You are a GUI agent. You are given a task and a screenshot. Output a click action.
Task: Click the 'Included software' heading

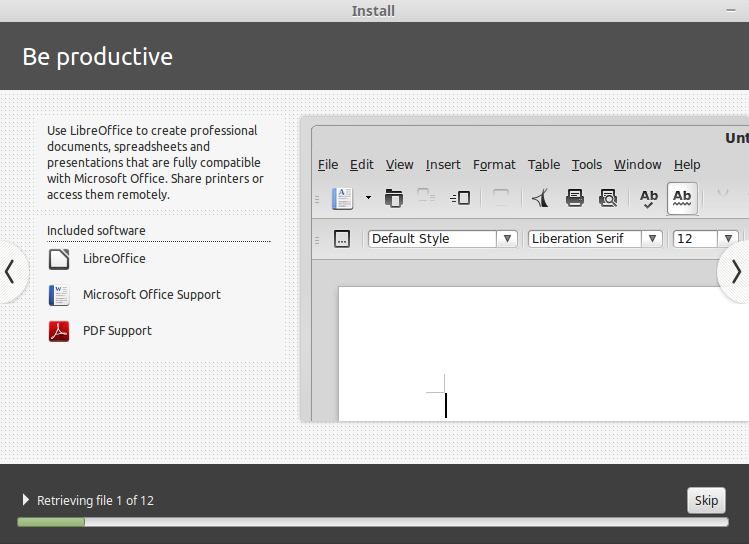pyautogui.click(x=96, y=230)
